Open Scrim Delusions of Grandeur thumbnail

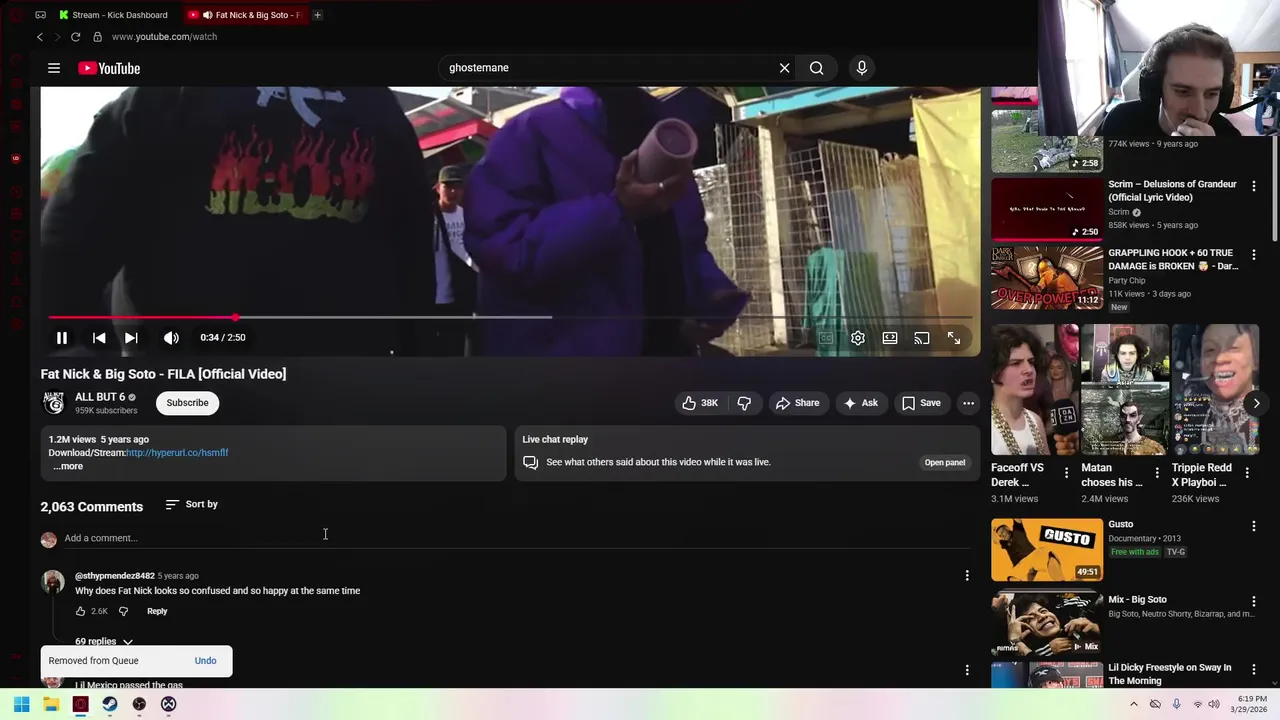(x=1047, y=209)
